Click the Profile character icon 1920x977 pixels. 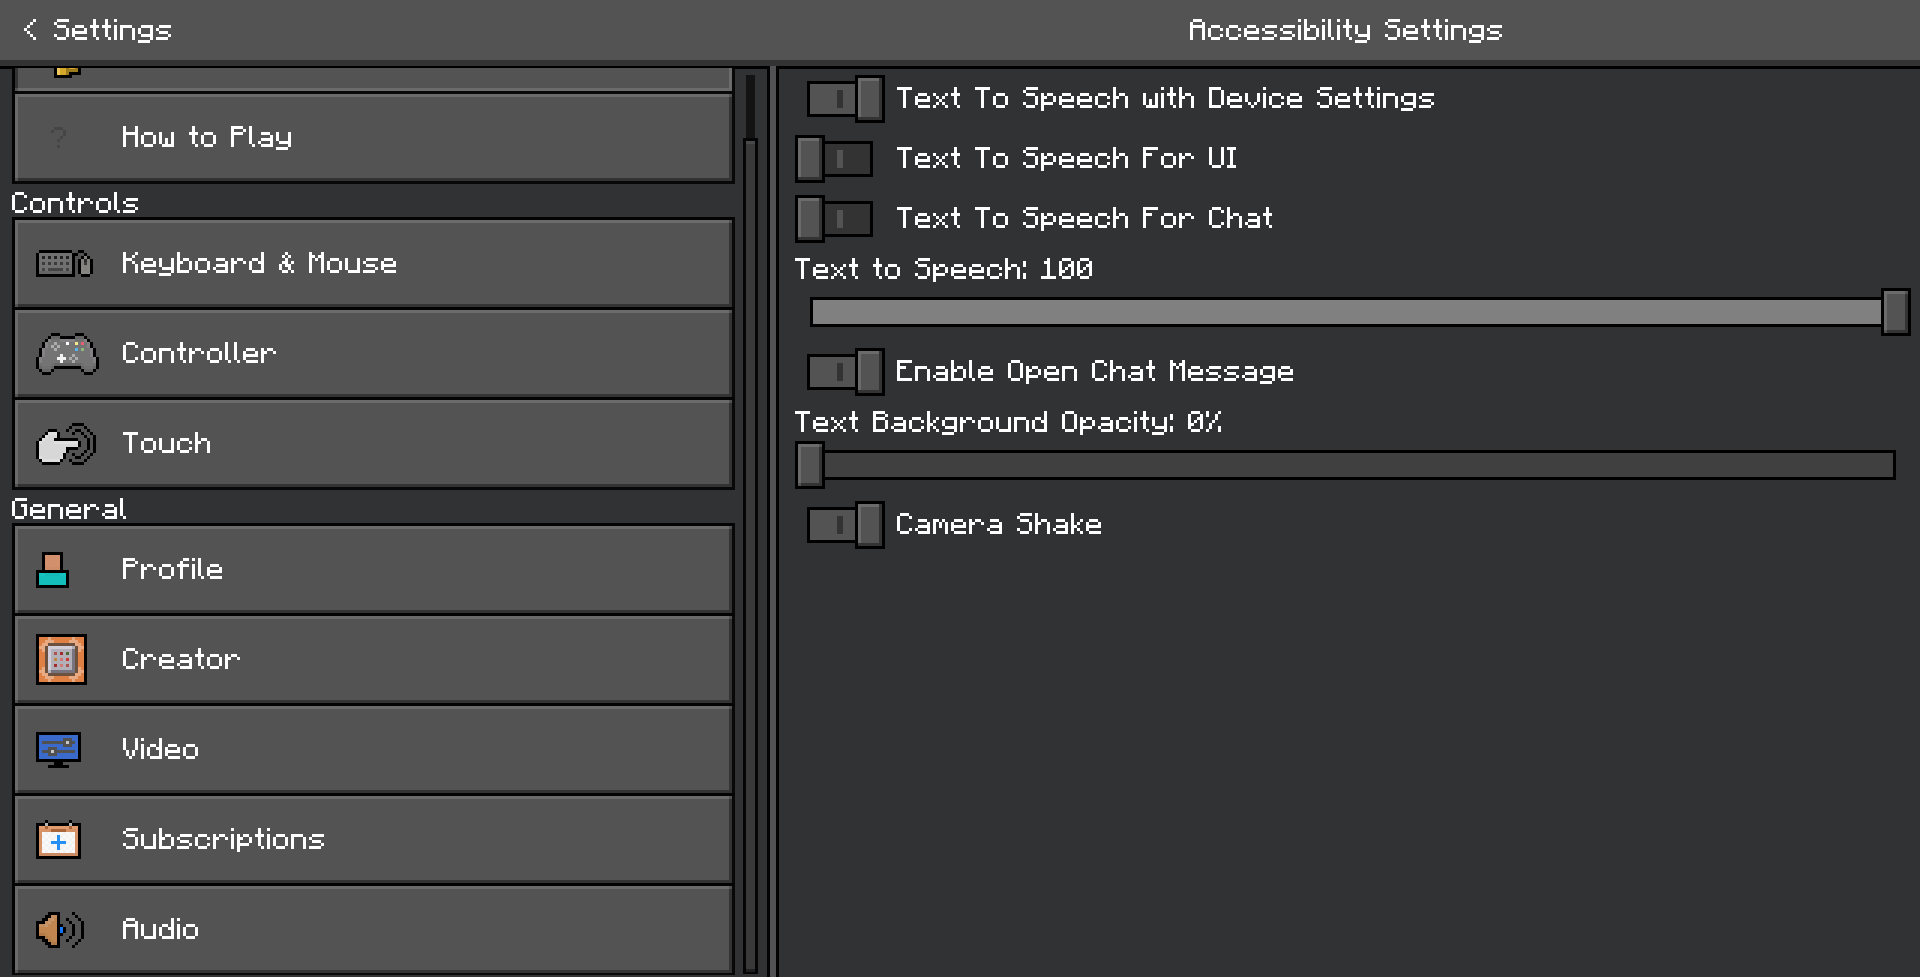(53, 570)
